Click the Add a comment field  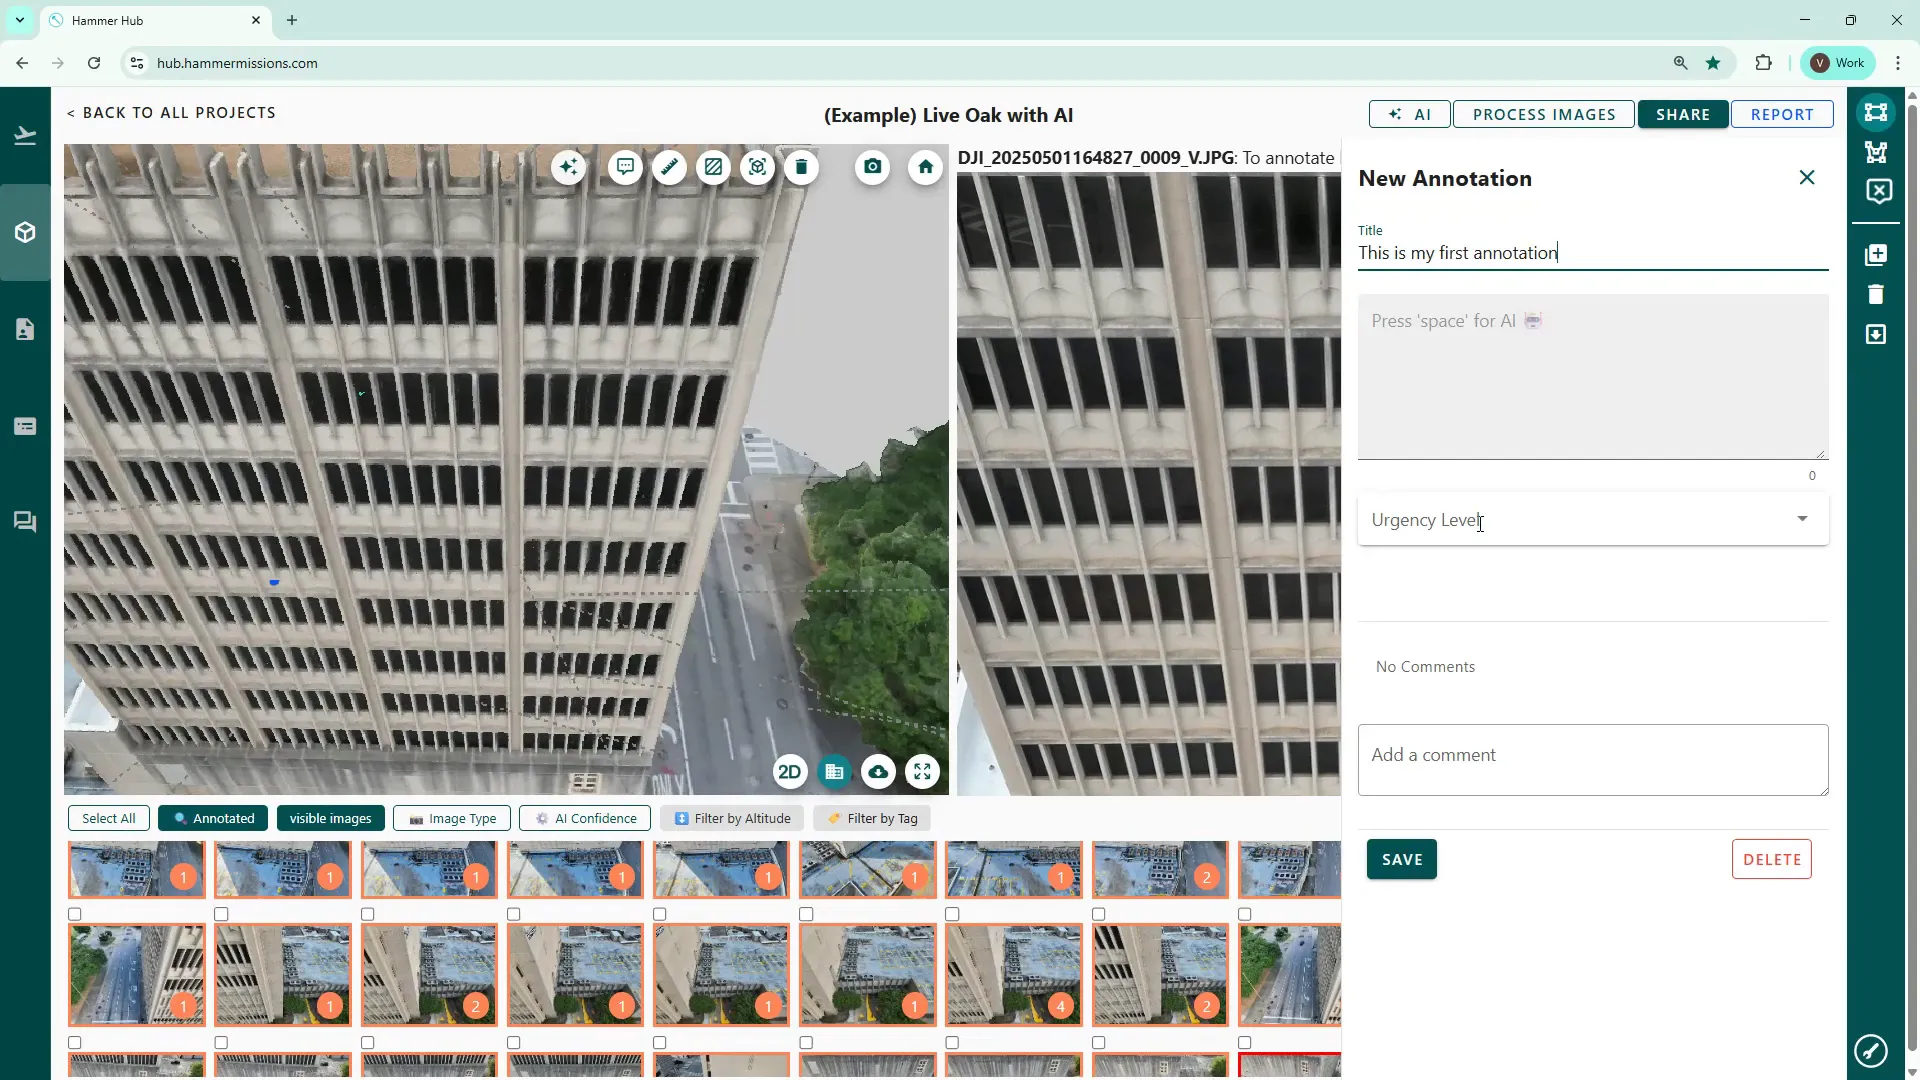point(1592,759)
